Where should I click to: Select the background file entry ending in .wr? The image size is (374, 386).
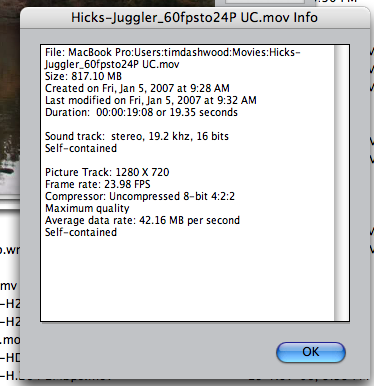point(10,250)
